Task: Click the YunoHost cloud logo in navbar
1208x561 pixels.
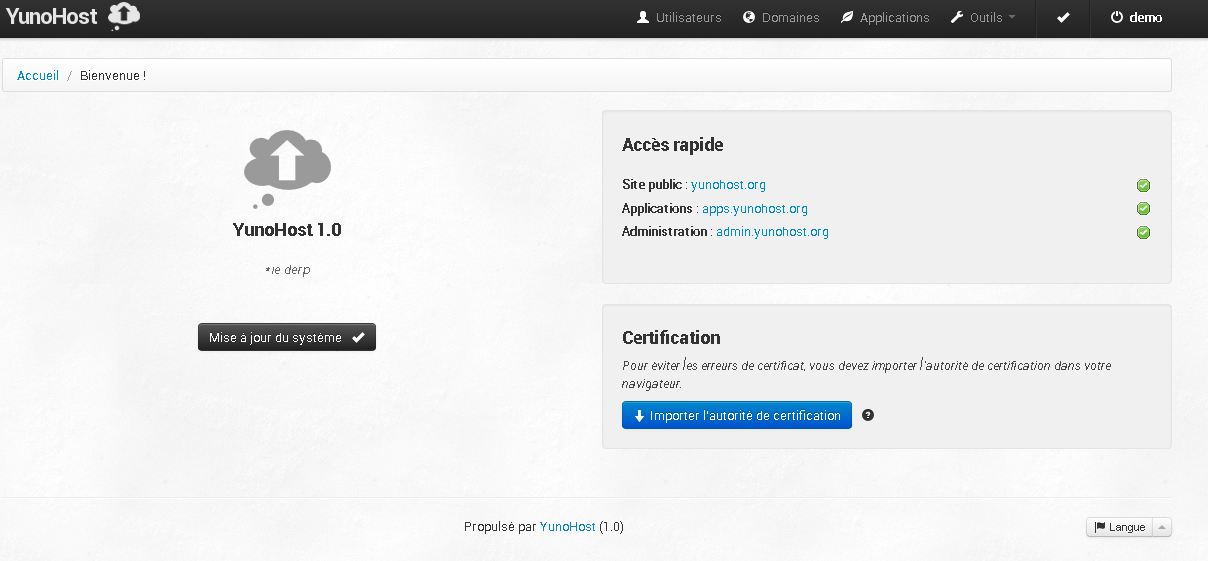Action: point(124,16)
